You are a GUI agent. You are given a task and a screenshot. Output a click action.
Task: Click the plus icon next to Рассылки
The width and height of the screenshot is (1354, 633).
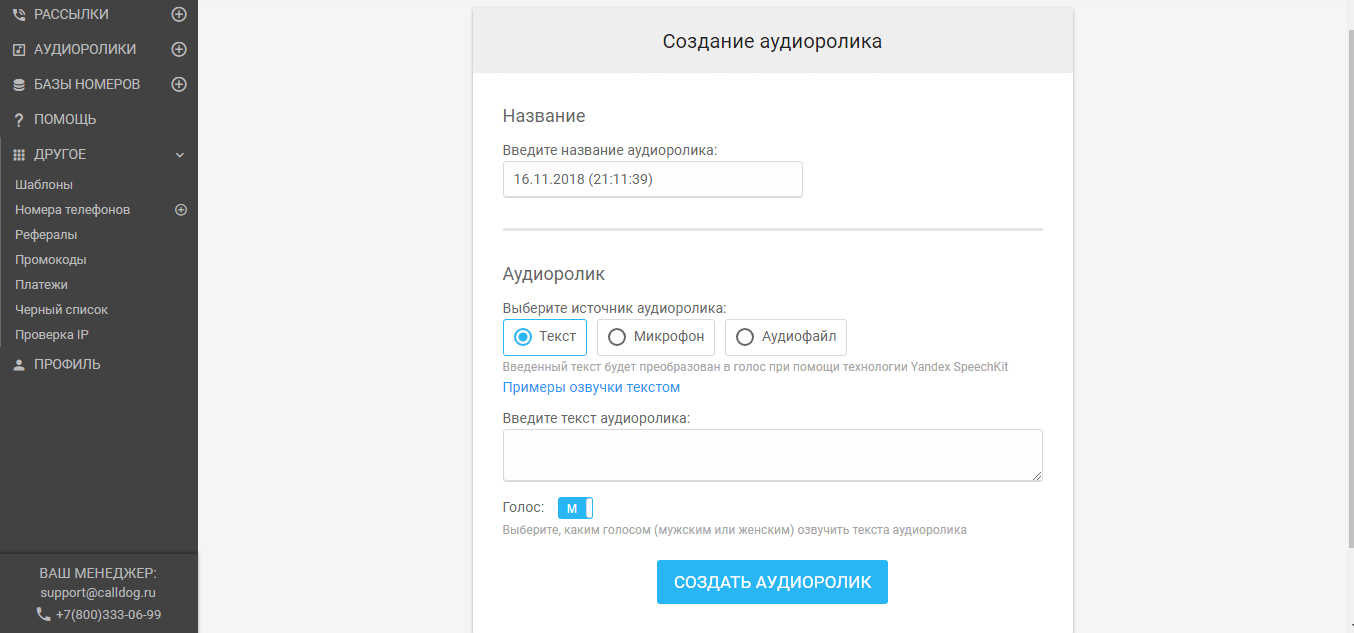pyautogui.click(x=179, y=14)
